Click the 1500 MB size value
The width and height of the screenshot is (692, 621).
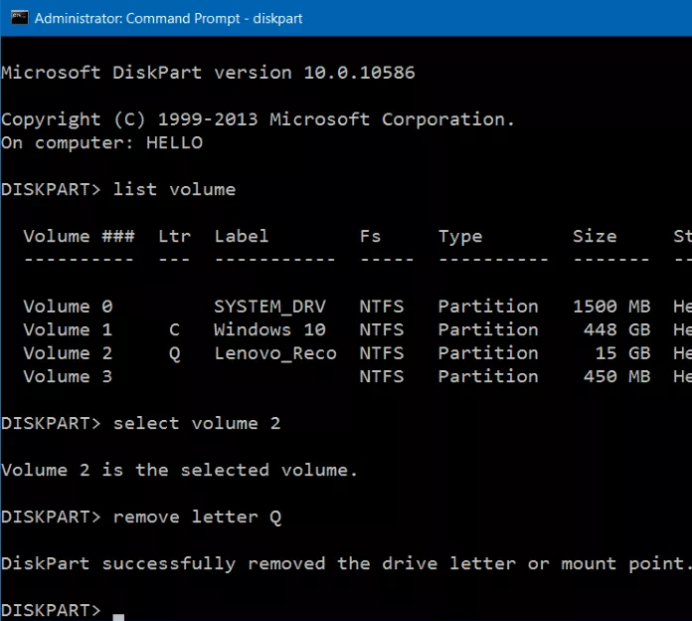click(x=612, y=306)
